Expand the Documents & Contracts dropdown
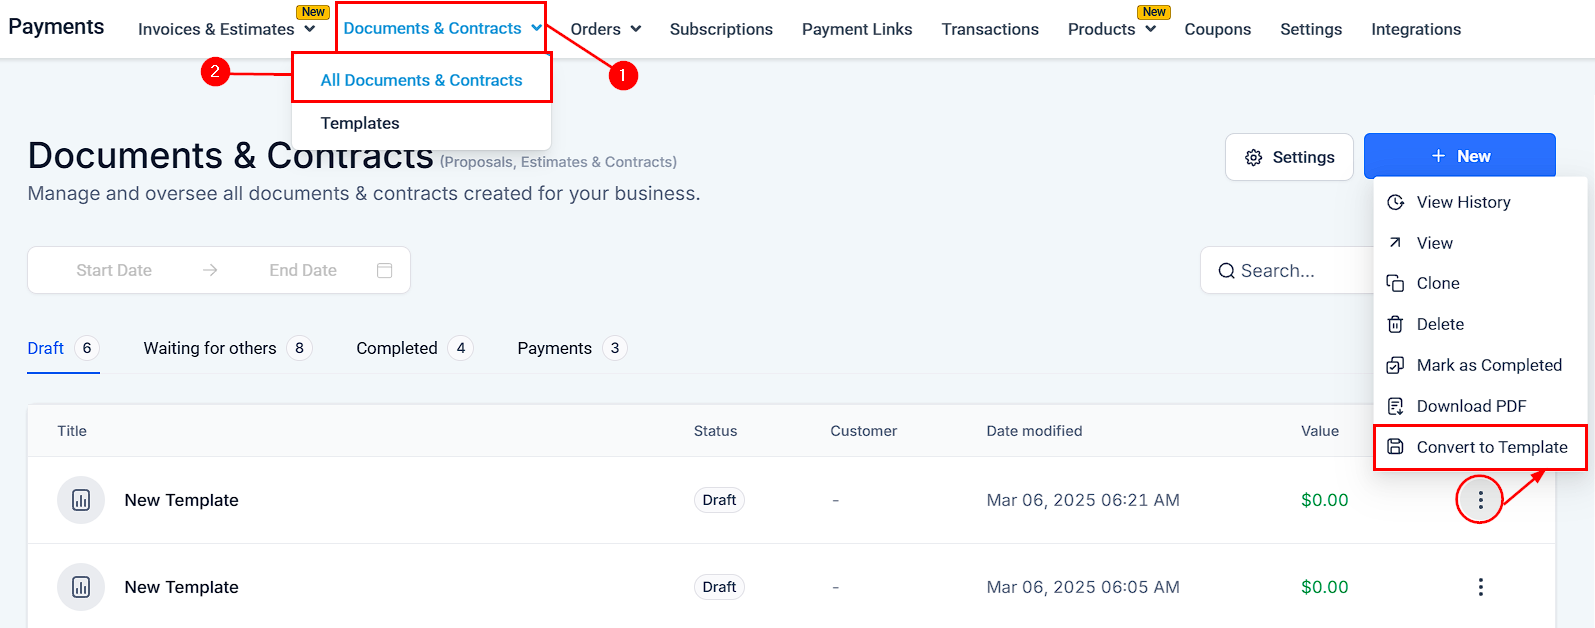Screen dimensions: 1595x628 tap(537, 29)
